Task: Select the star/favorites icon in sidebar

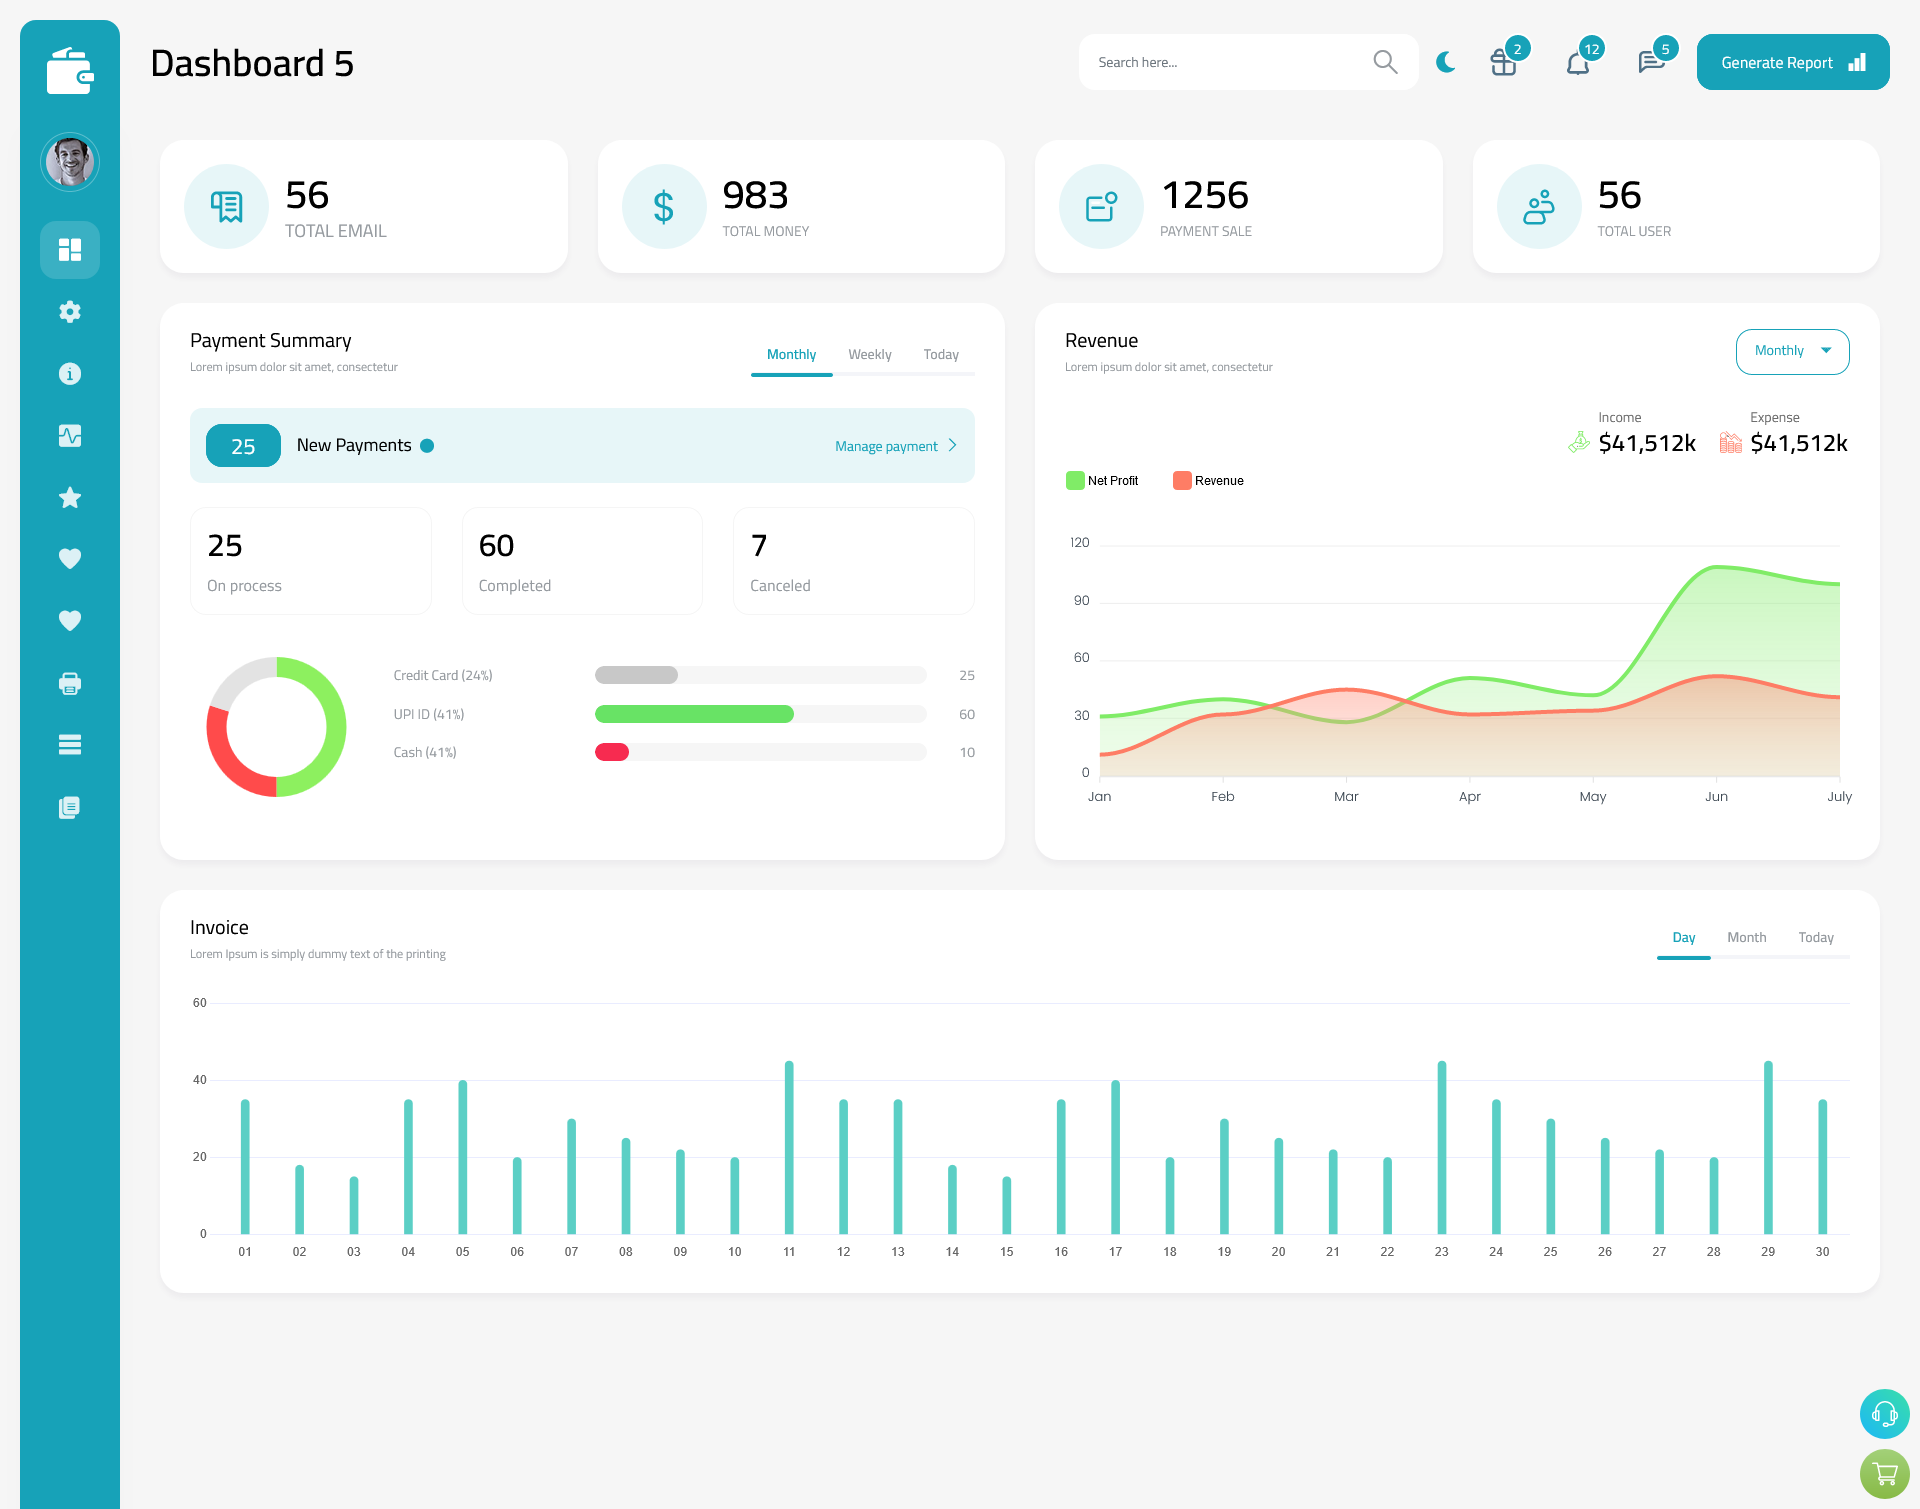Action: click(70, 497)
